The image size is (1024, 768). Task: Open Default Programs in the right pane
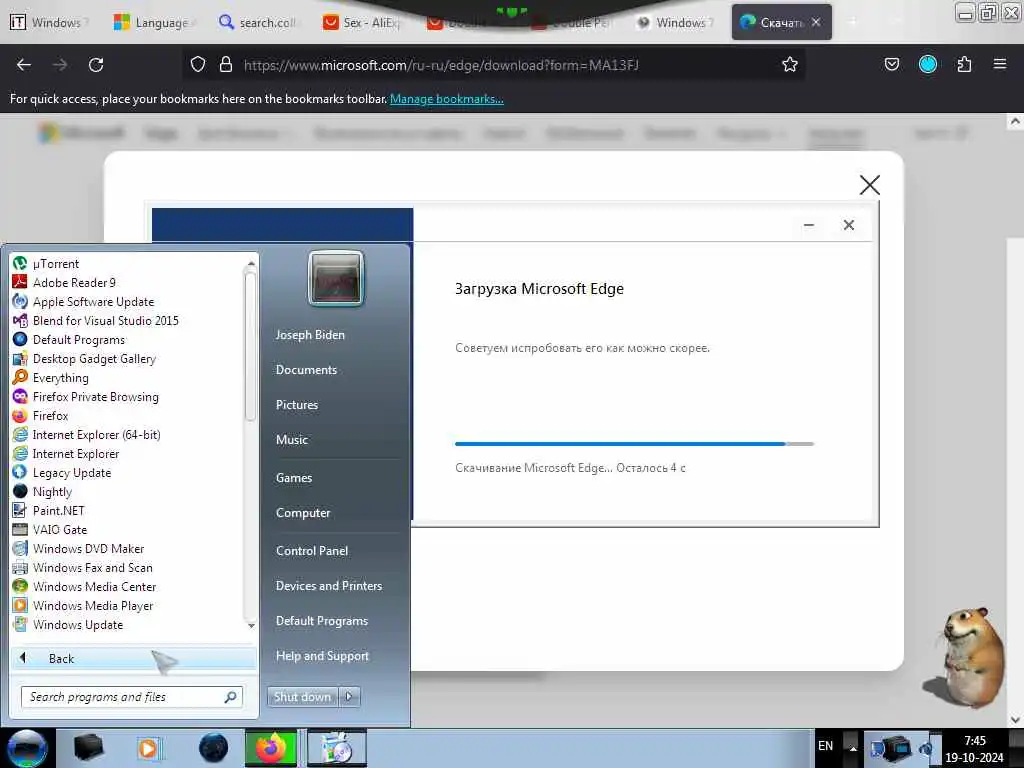(322, 621)
